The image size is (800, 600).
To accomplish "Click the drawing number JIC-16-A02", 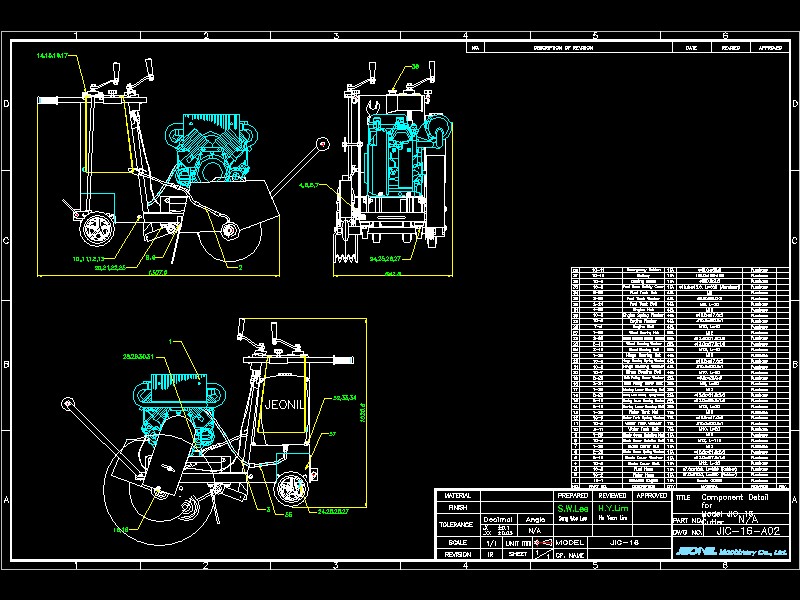I will tap(748, 531).
